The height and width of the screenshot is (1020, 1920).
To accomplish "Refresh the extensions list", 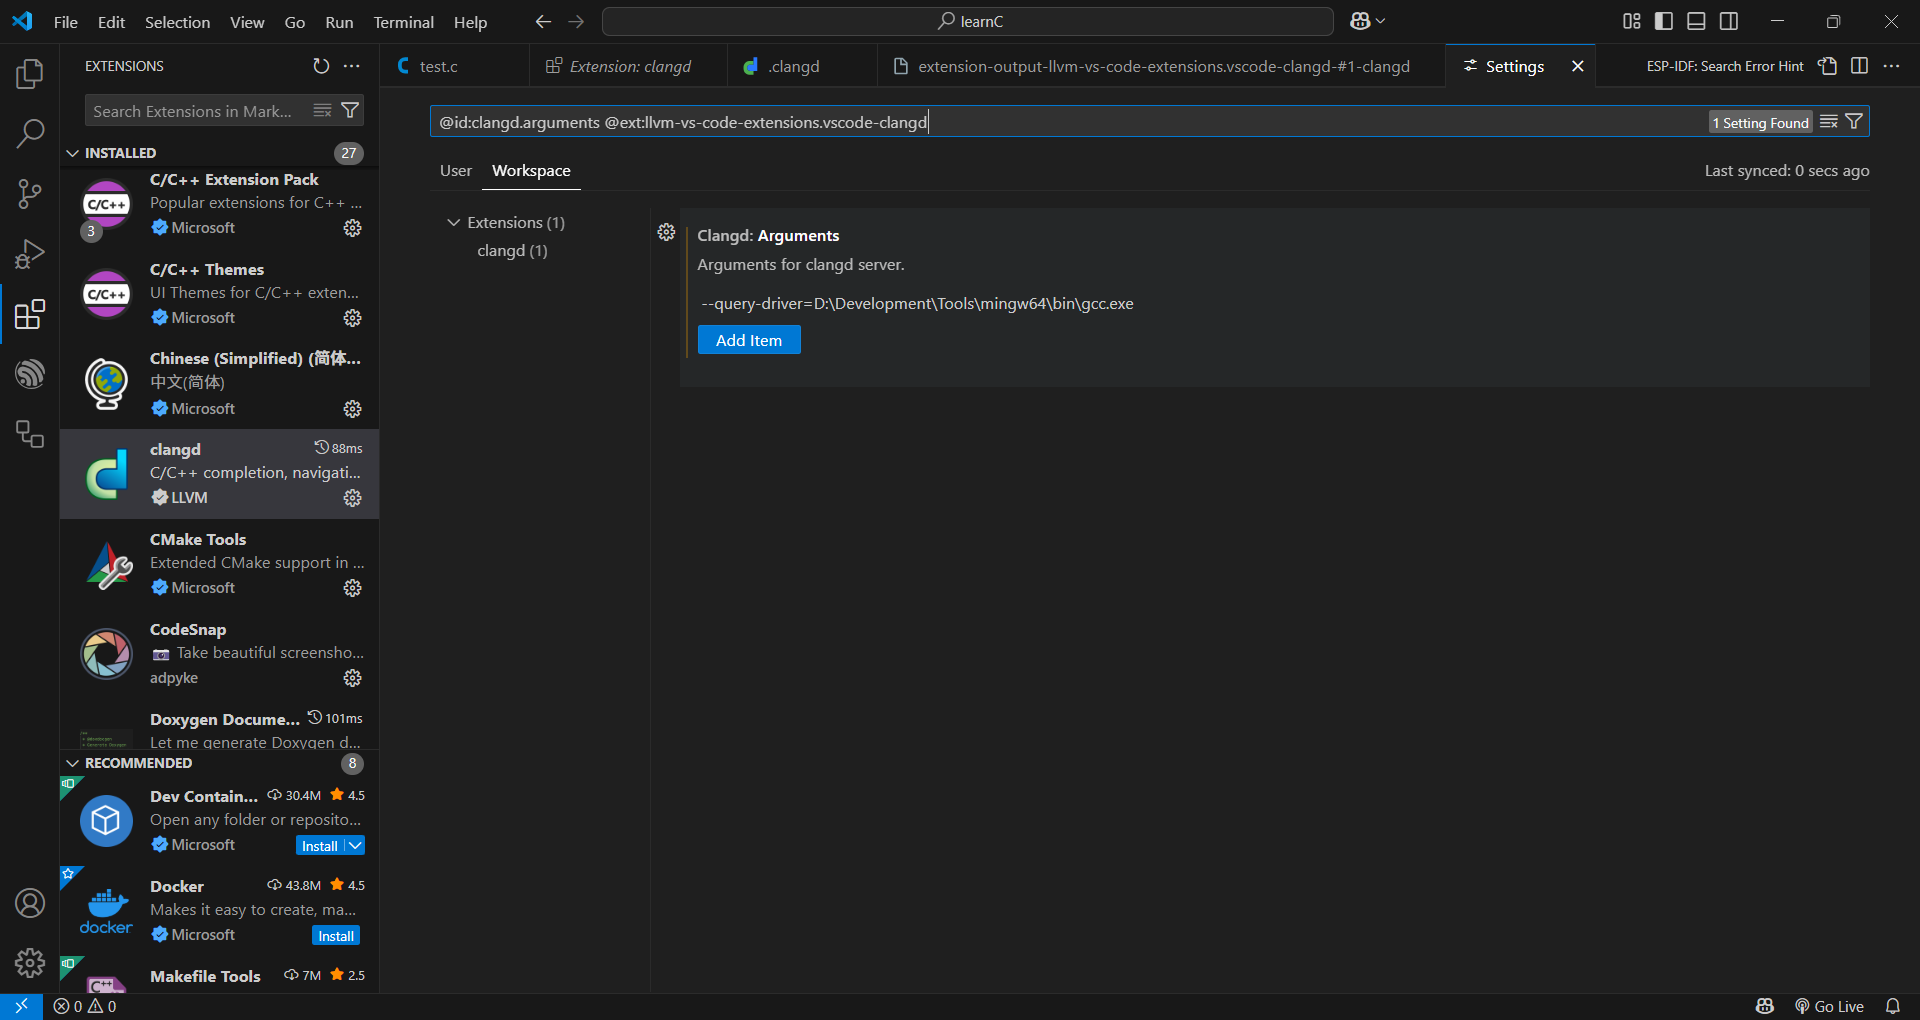I will 321,66.
